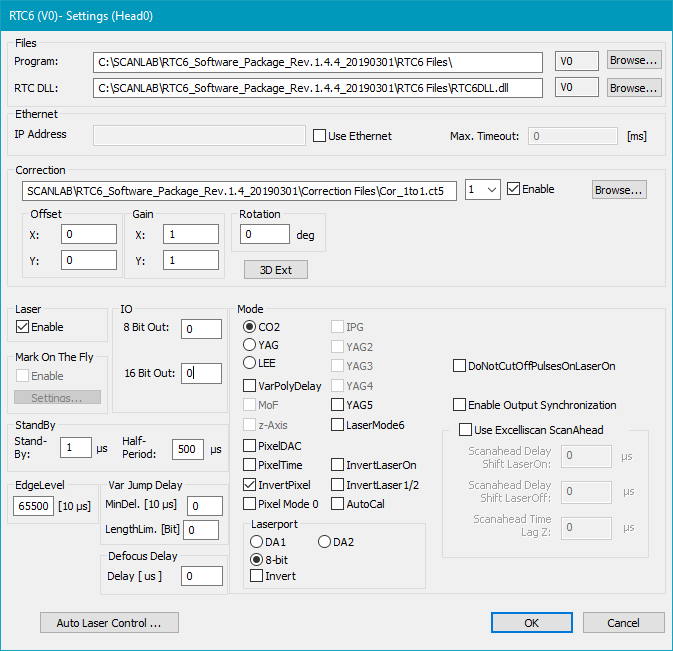Open the correction table number dropdown
Viewport: 673px width, 651px height.
(483, 189)
